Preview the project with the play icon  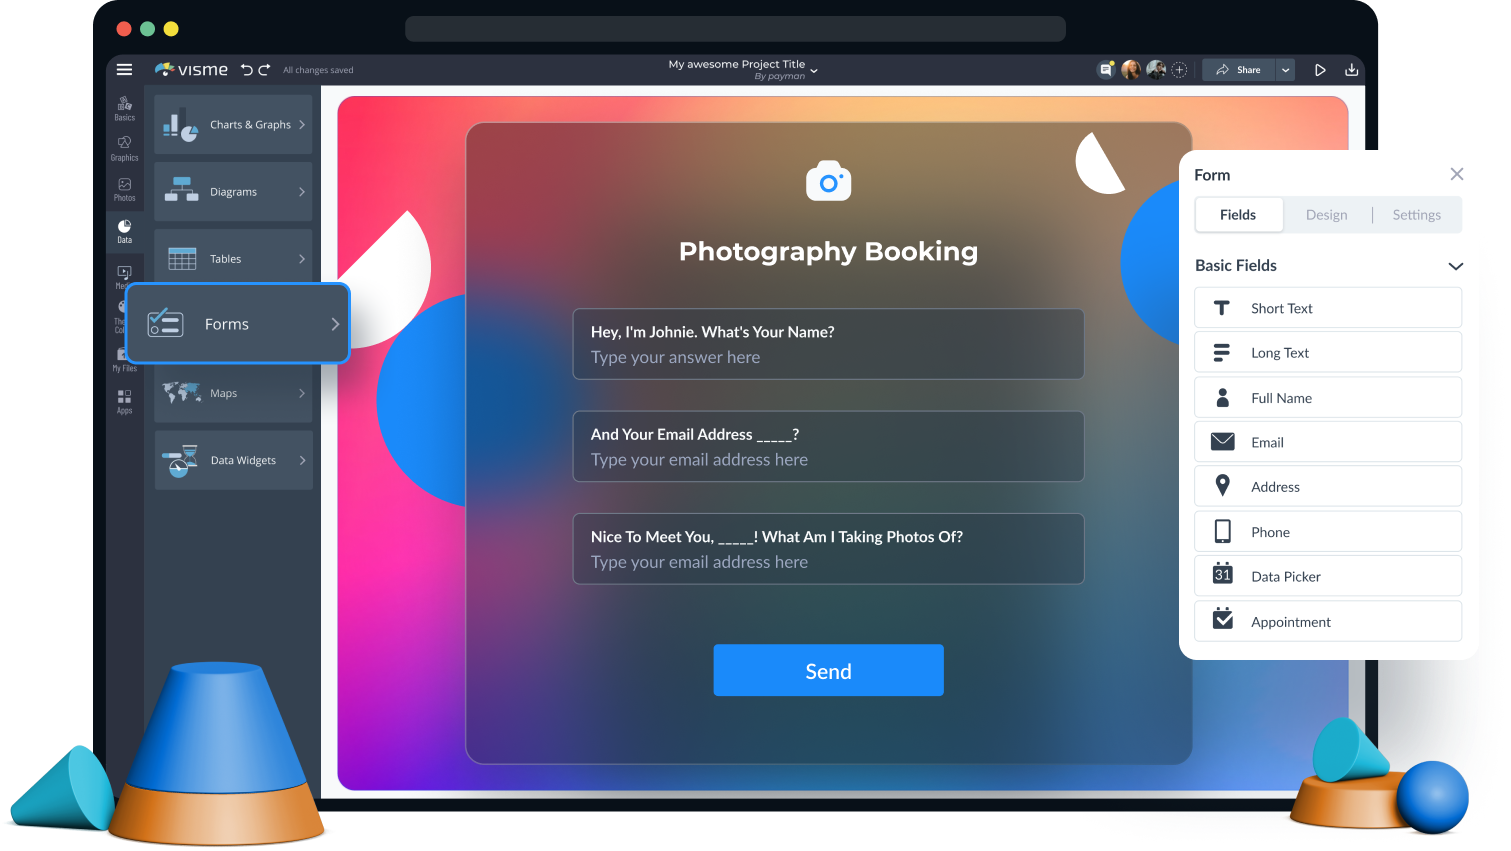click(x=1320, y=69)
